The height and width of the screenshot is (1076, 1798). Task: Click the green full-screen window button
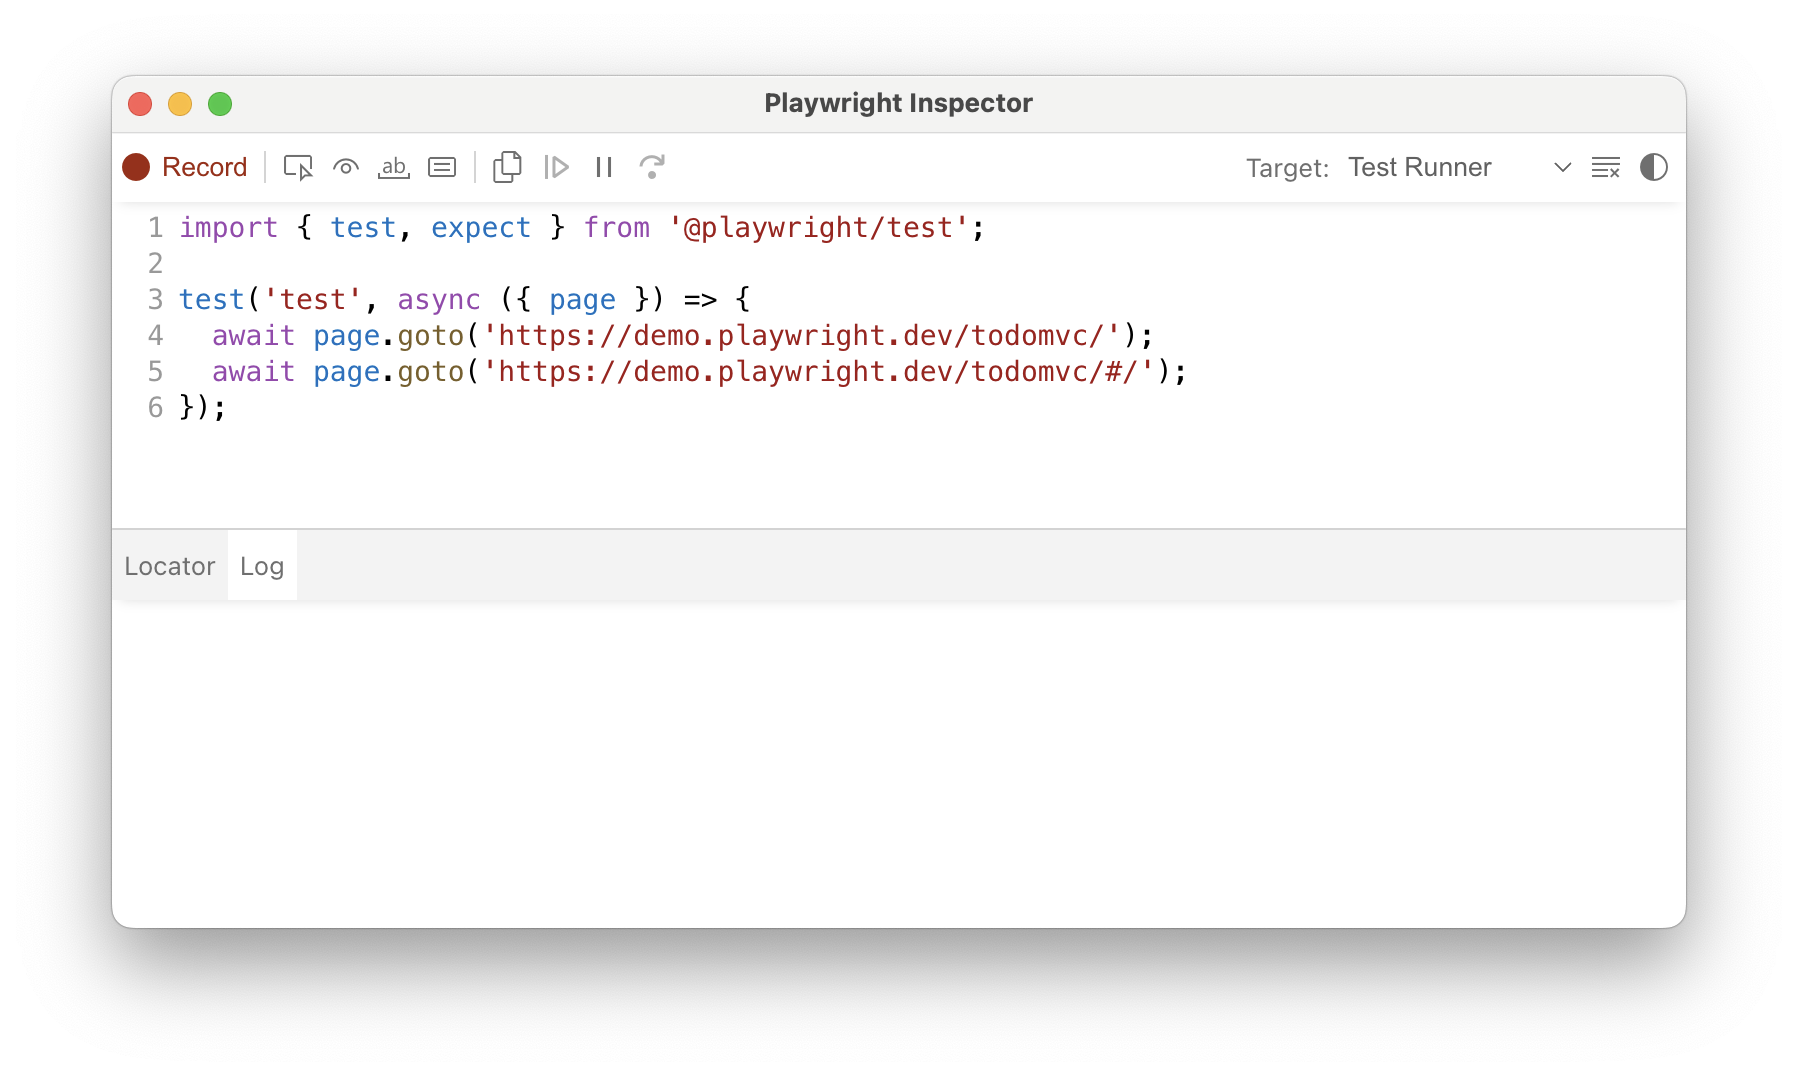click(x=220, y=104)
